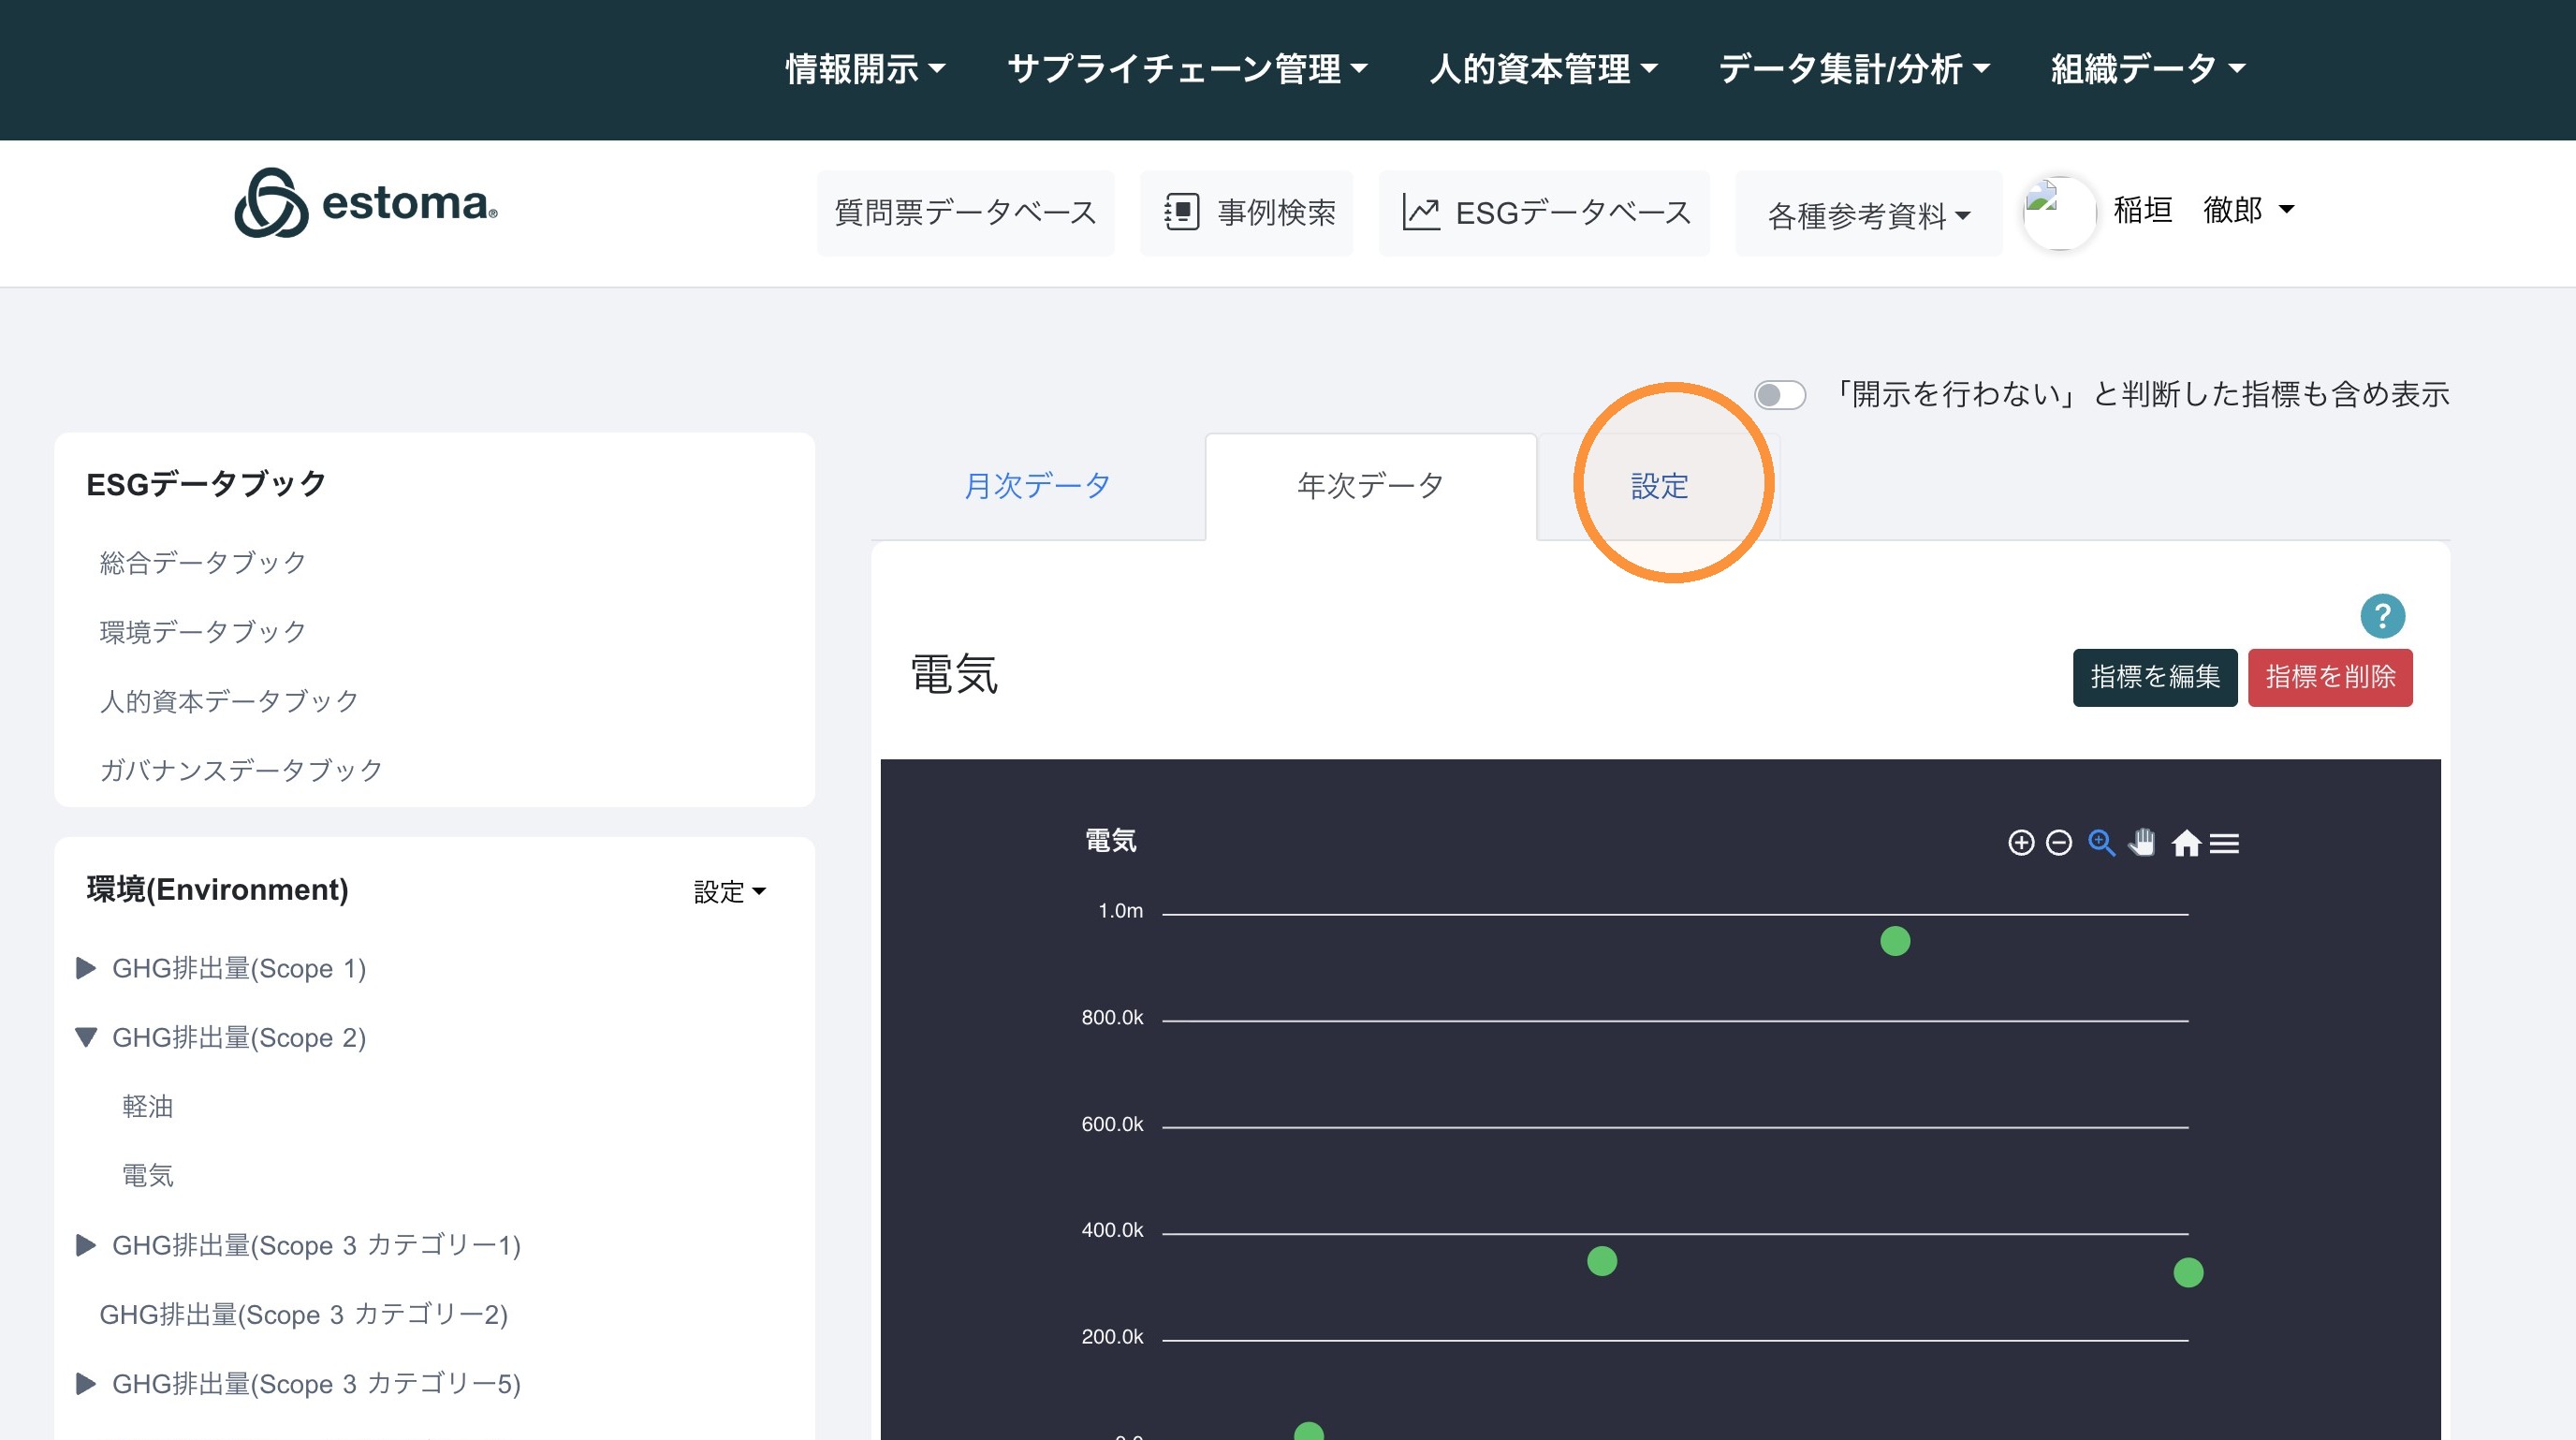
Task: Click the GHG排出量(Scope 3 カテゴリー1) label
Action: click(x=316, y=1245)
